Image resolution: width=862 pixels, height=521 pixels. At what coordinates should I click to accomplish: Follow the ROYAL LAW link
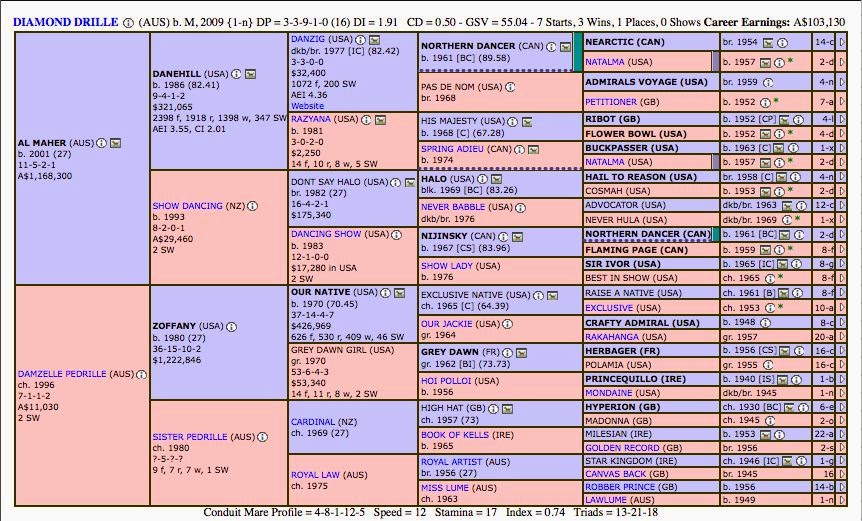click(315, 475)
